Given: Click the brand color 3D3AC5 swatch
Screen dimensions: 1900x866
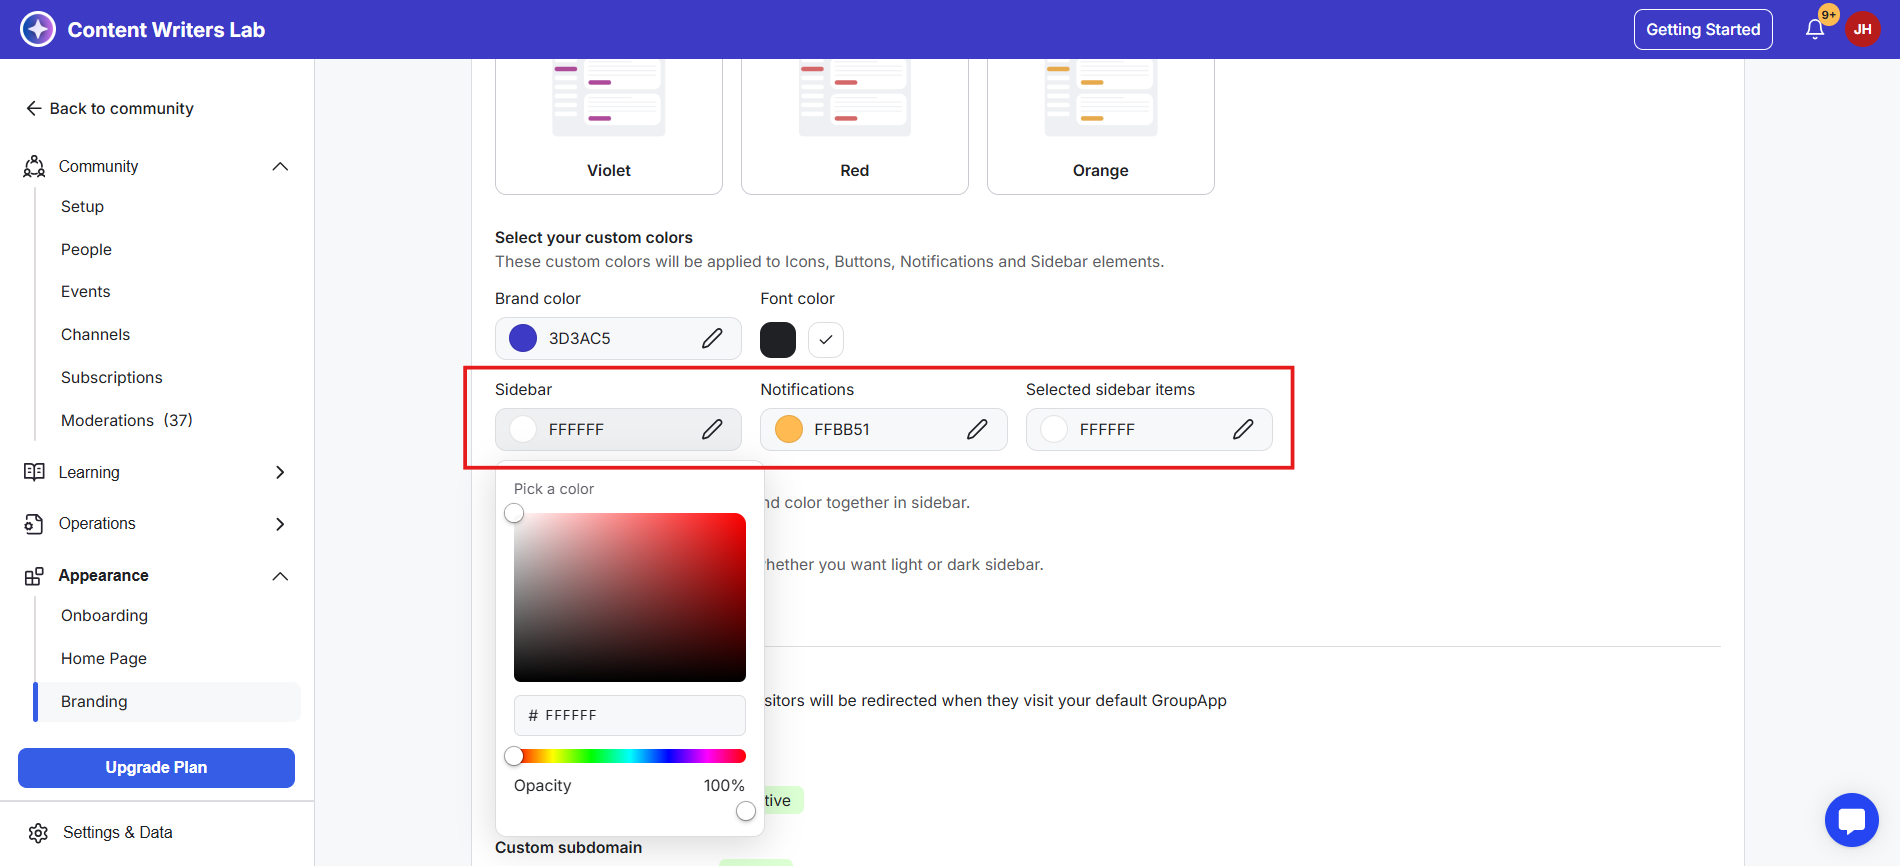Looking at the screenshot, I should (x=523, y=338).
